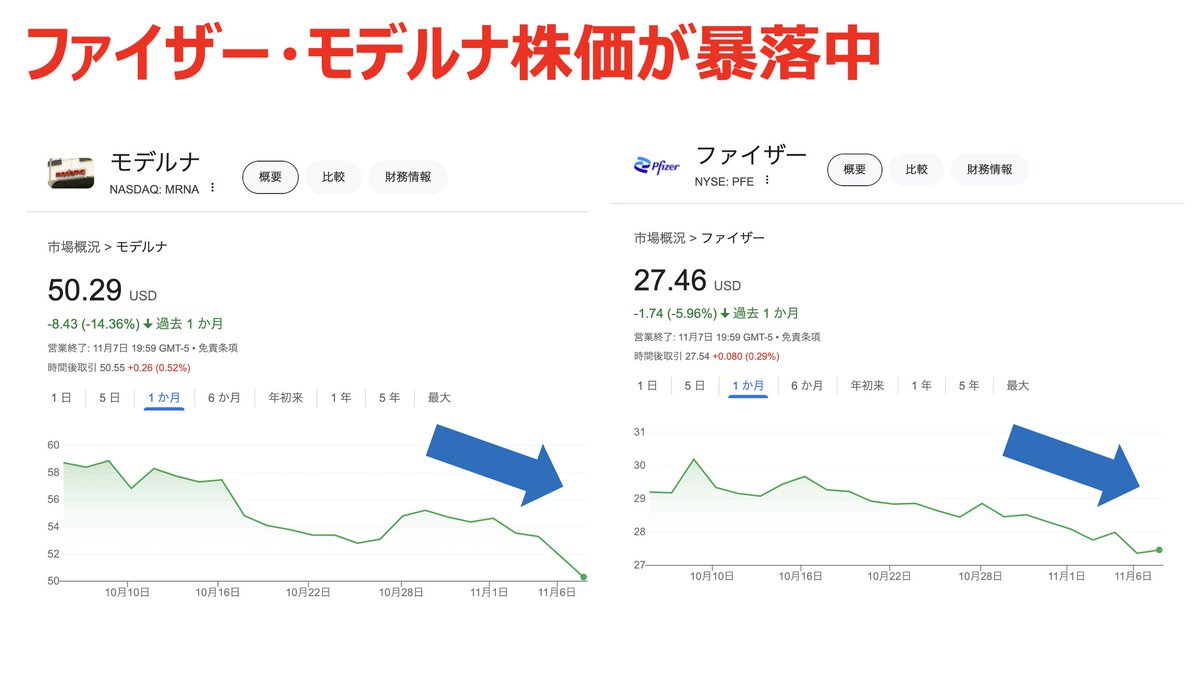
Task: Click Pfizer after-hours value 27.54
Action: tap(696, 356)
